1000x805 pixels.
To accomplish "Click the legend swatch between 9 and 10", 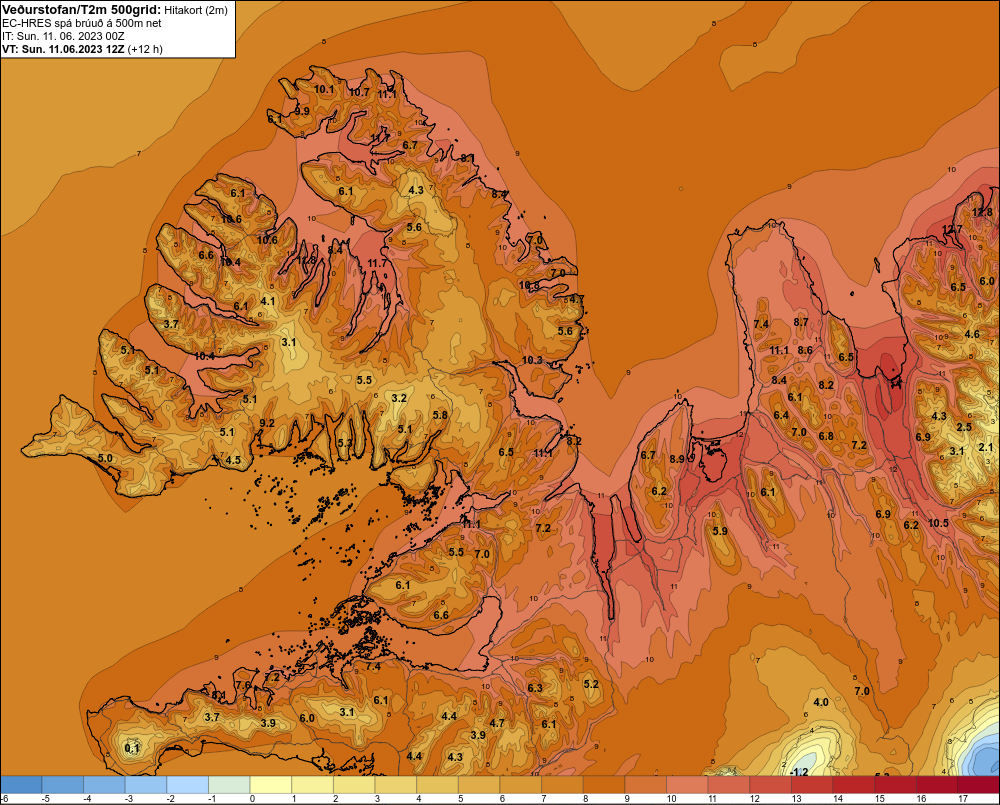I will point(645,785).
